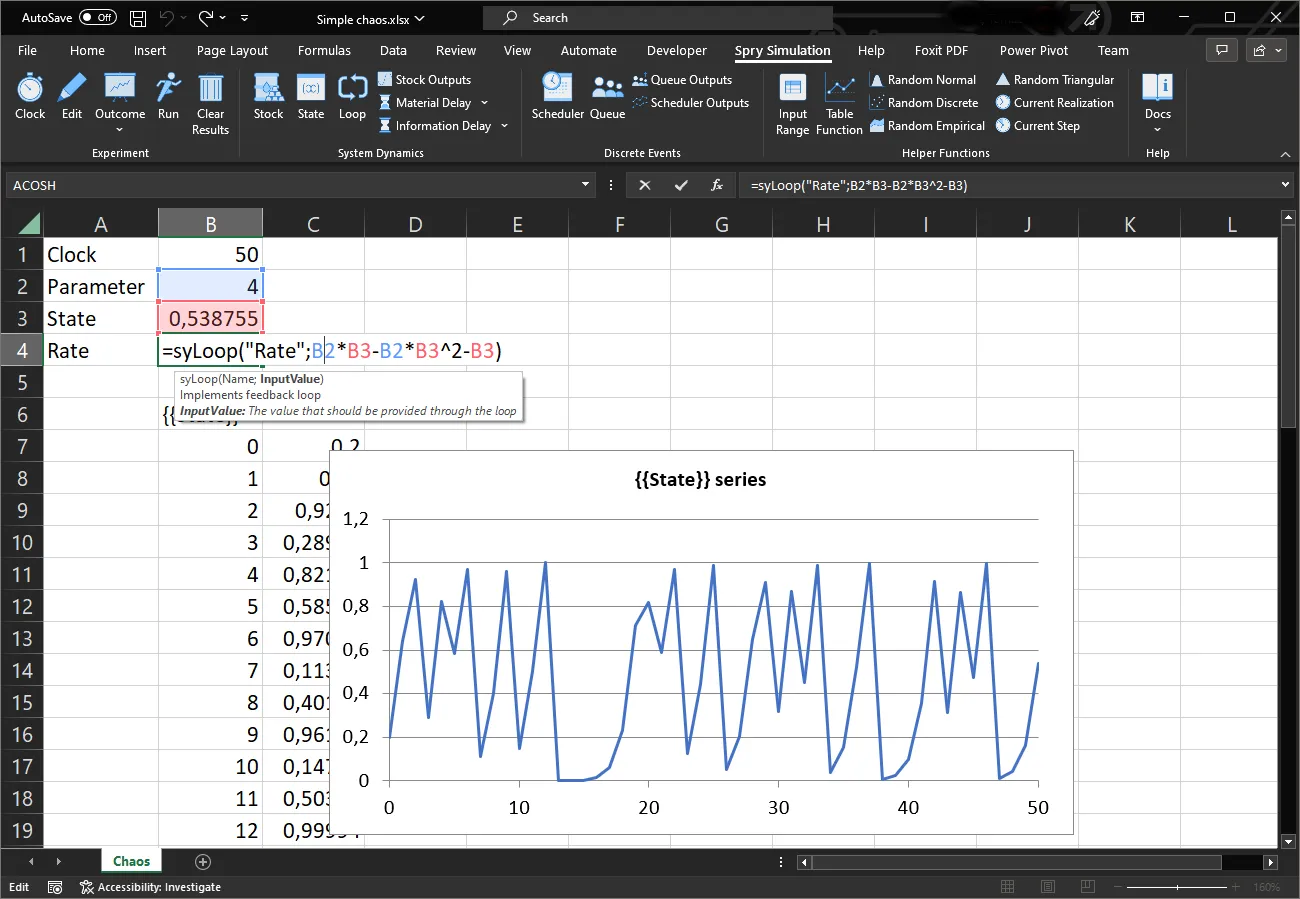Open the Name Box dropdown showing ACOSH
This screenshot has width=1300, height=899.
(585, 185)
